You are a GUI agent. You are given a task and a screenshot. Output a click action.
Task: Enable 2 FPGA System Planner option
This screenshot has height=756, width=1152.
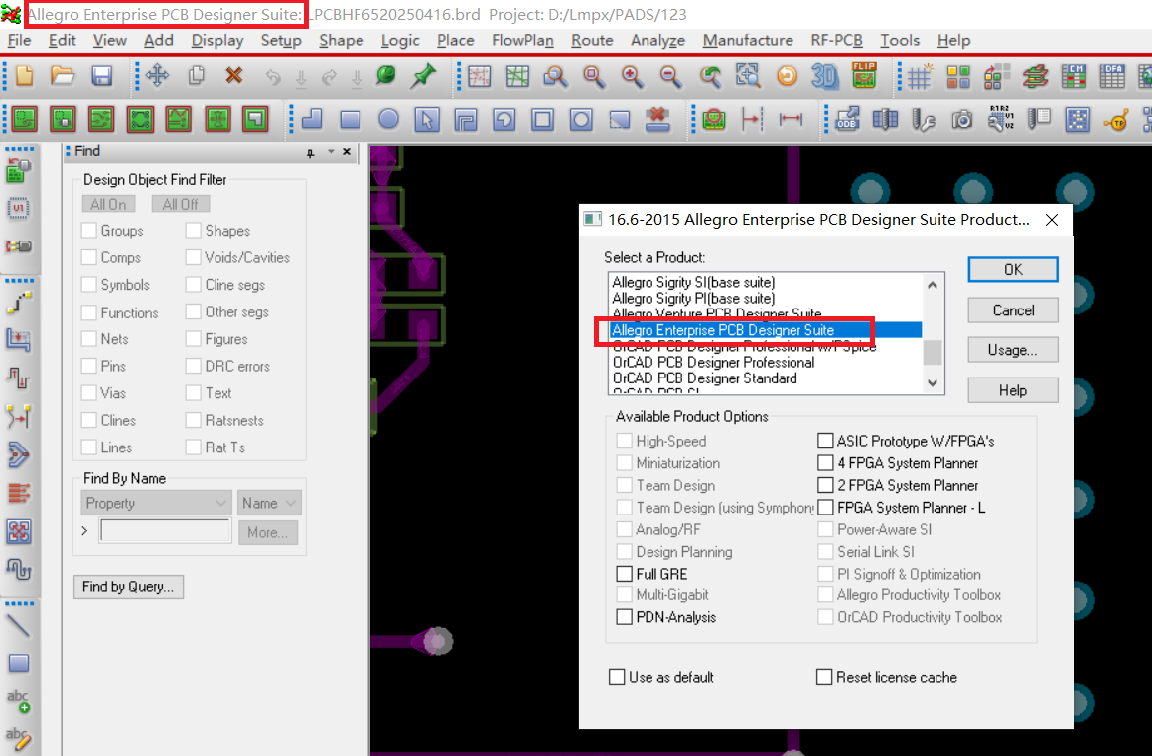click(x=825, y=486)
